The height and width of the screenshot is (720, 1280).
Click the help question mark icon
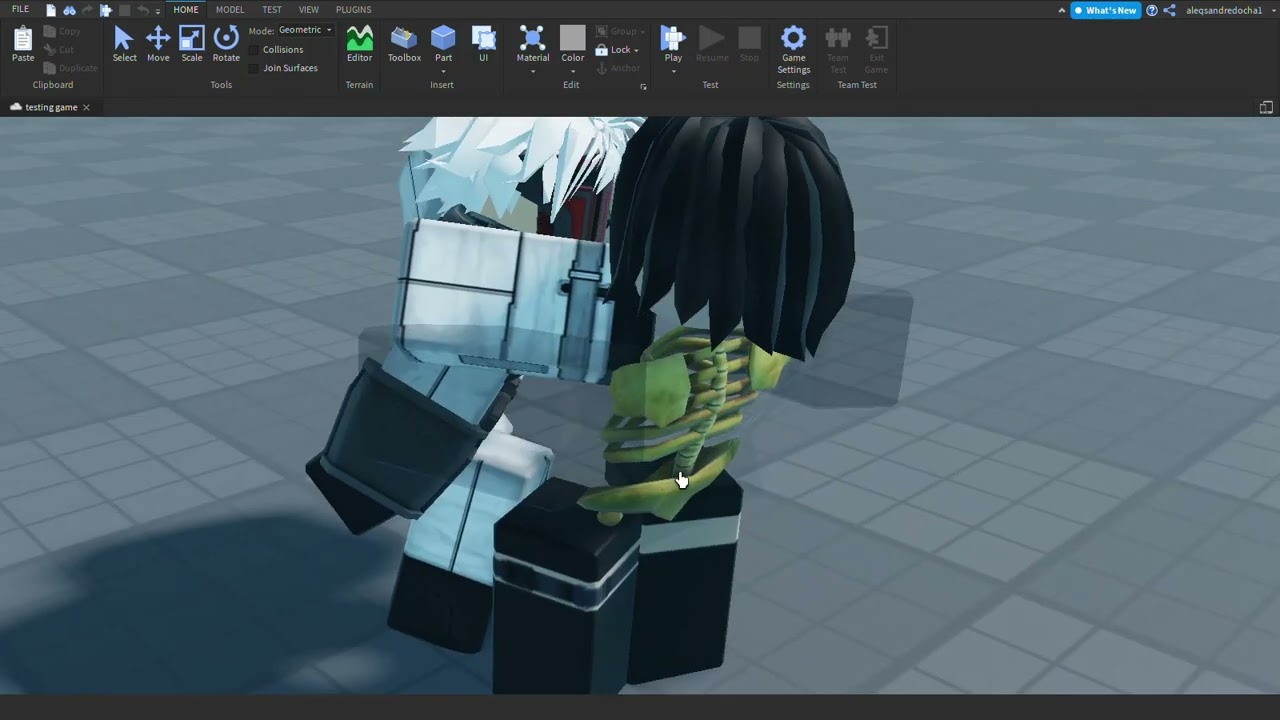click(x=1152, y=10)
